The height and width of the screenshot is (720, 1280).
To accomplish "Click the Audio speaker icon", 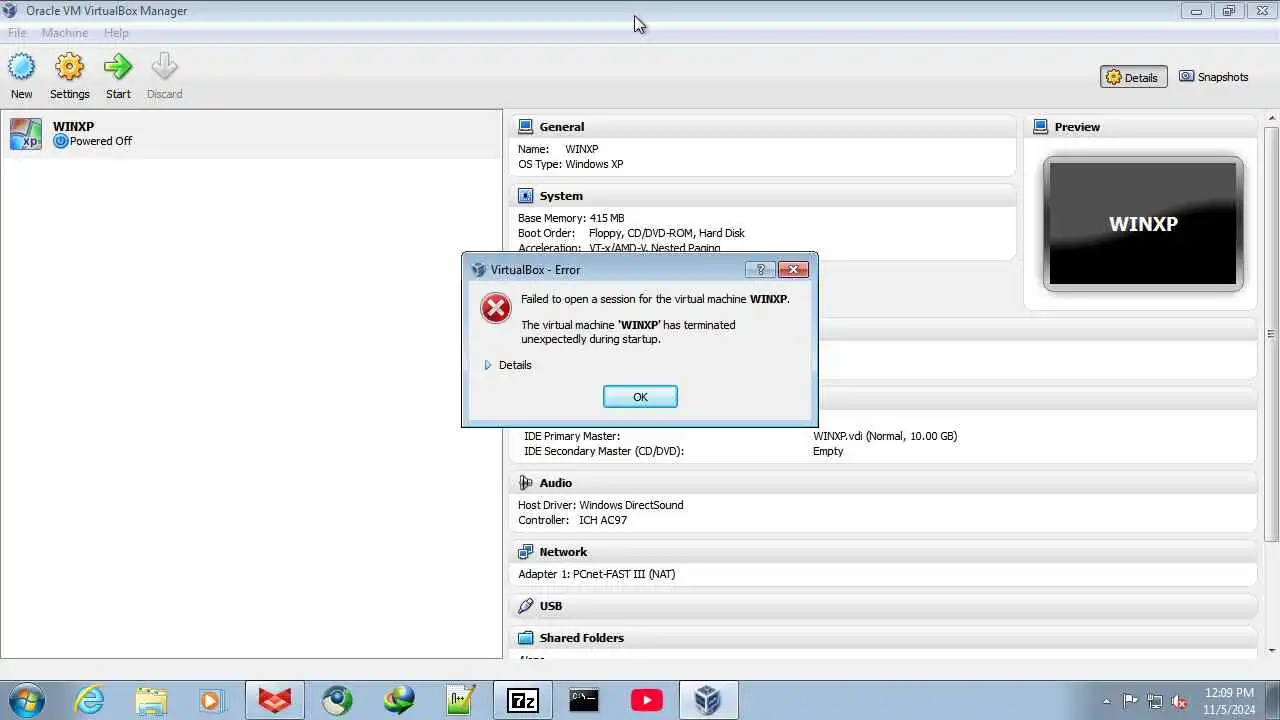I will coord(525,483).
